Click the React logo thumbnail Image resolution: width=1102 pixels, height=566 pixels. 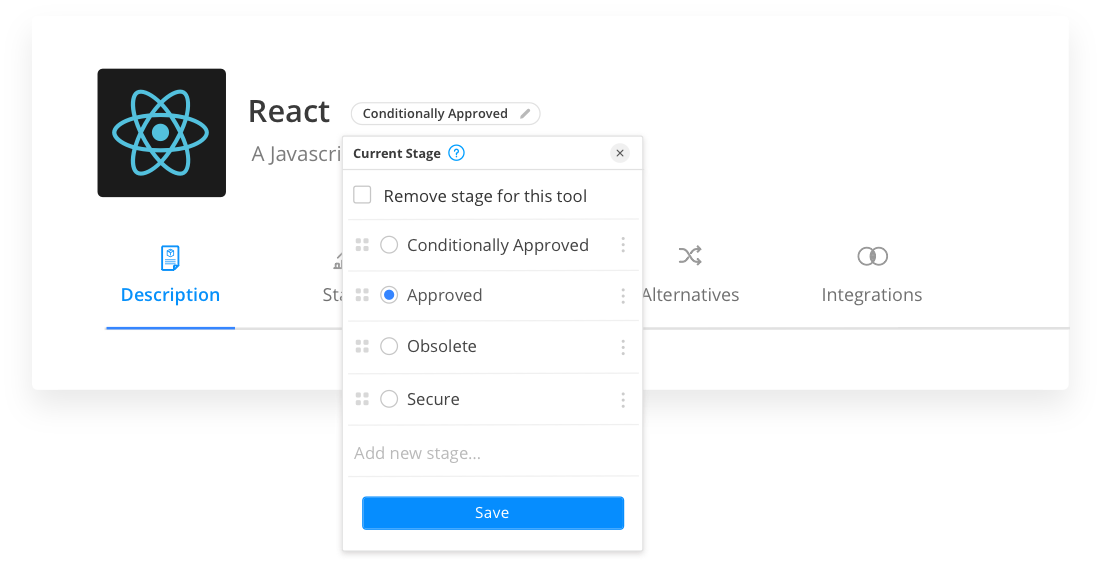[x=161, y=133]
